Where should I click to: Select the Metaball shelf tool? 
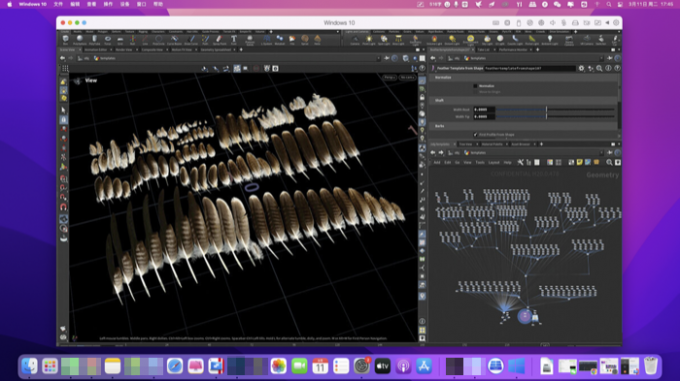(280, 39)
